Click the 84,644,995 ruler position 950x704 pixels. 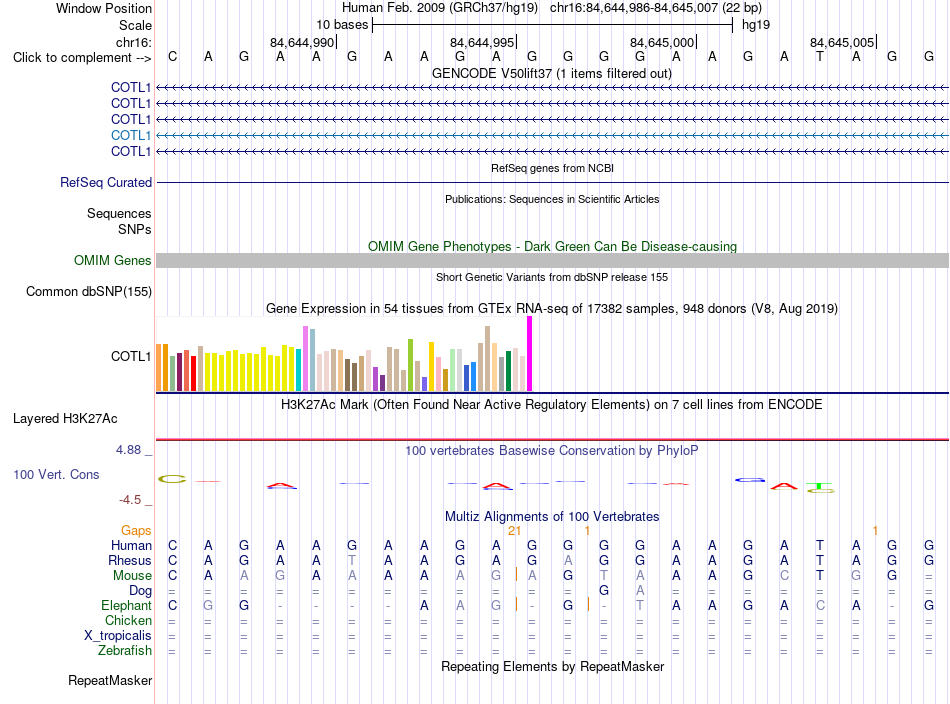[x=482, y=42]
